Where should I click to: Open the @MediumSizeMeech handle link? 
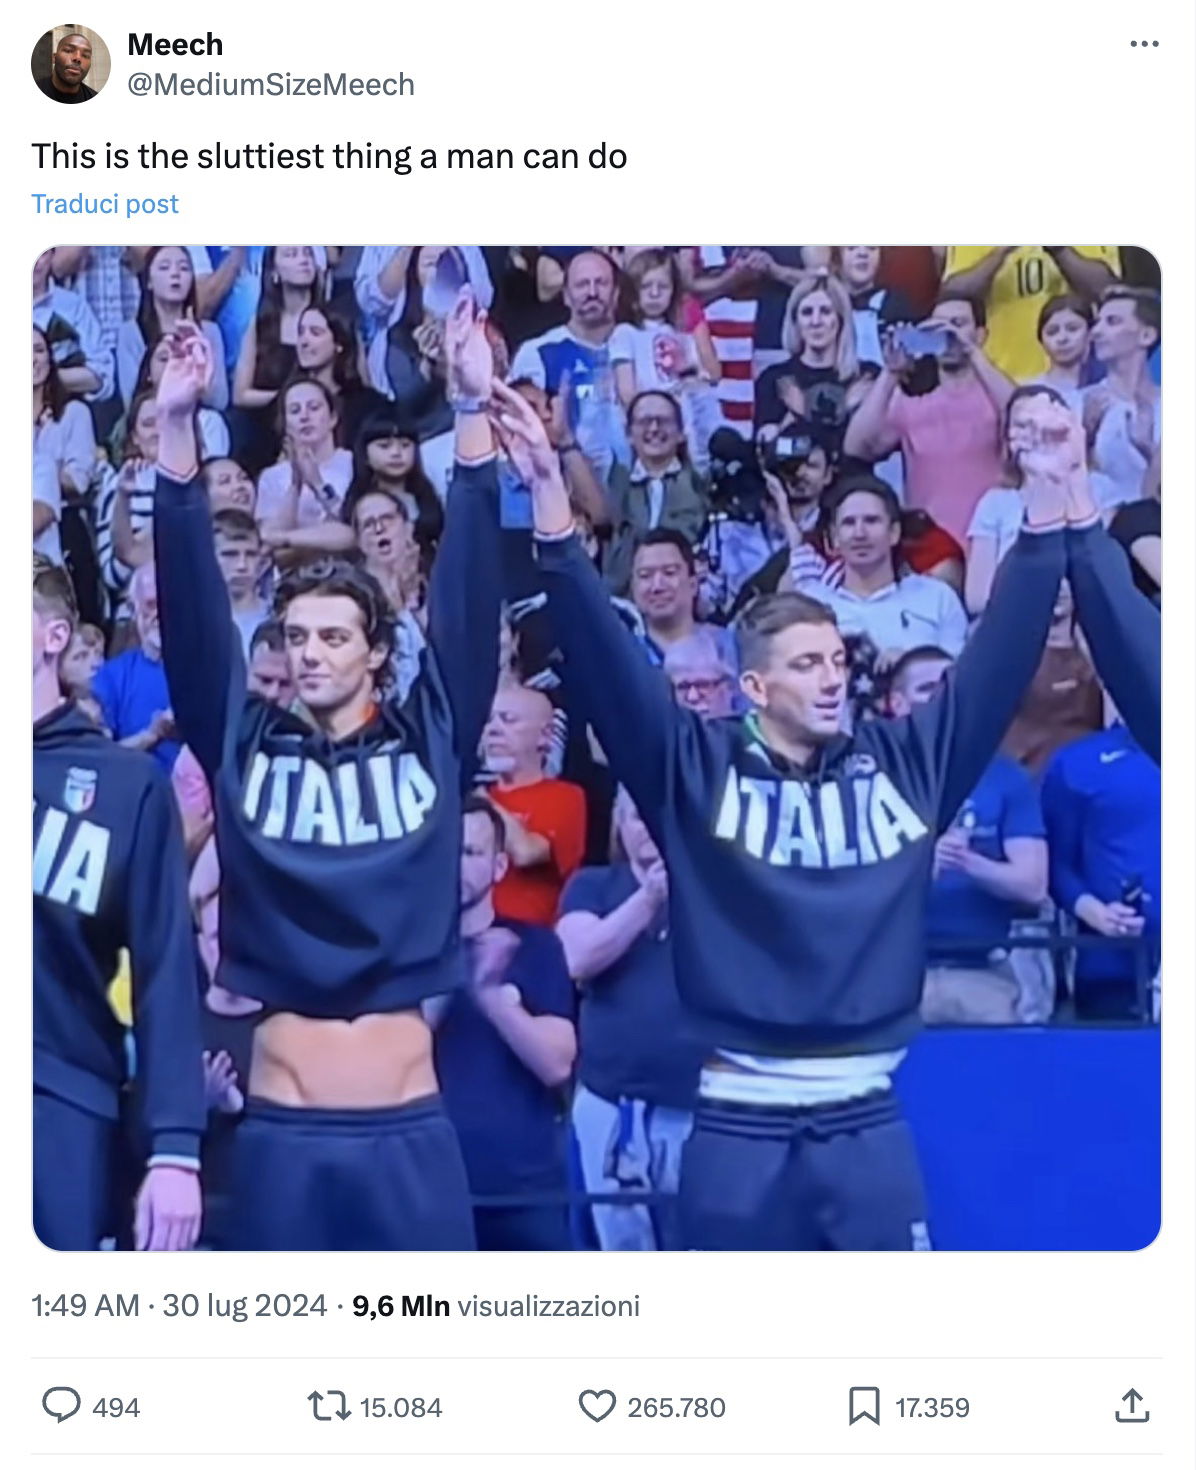click(271, 85)
